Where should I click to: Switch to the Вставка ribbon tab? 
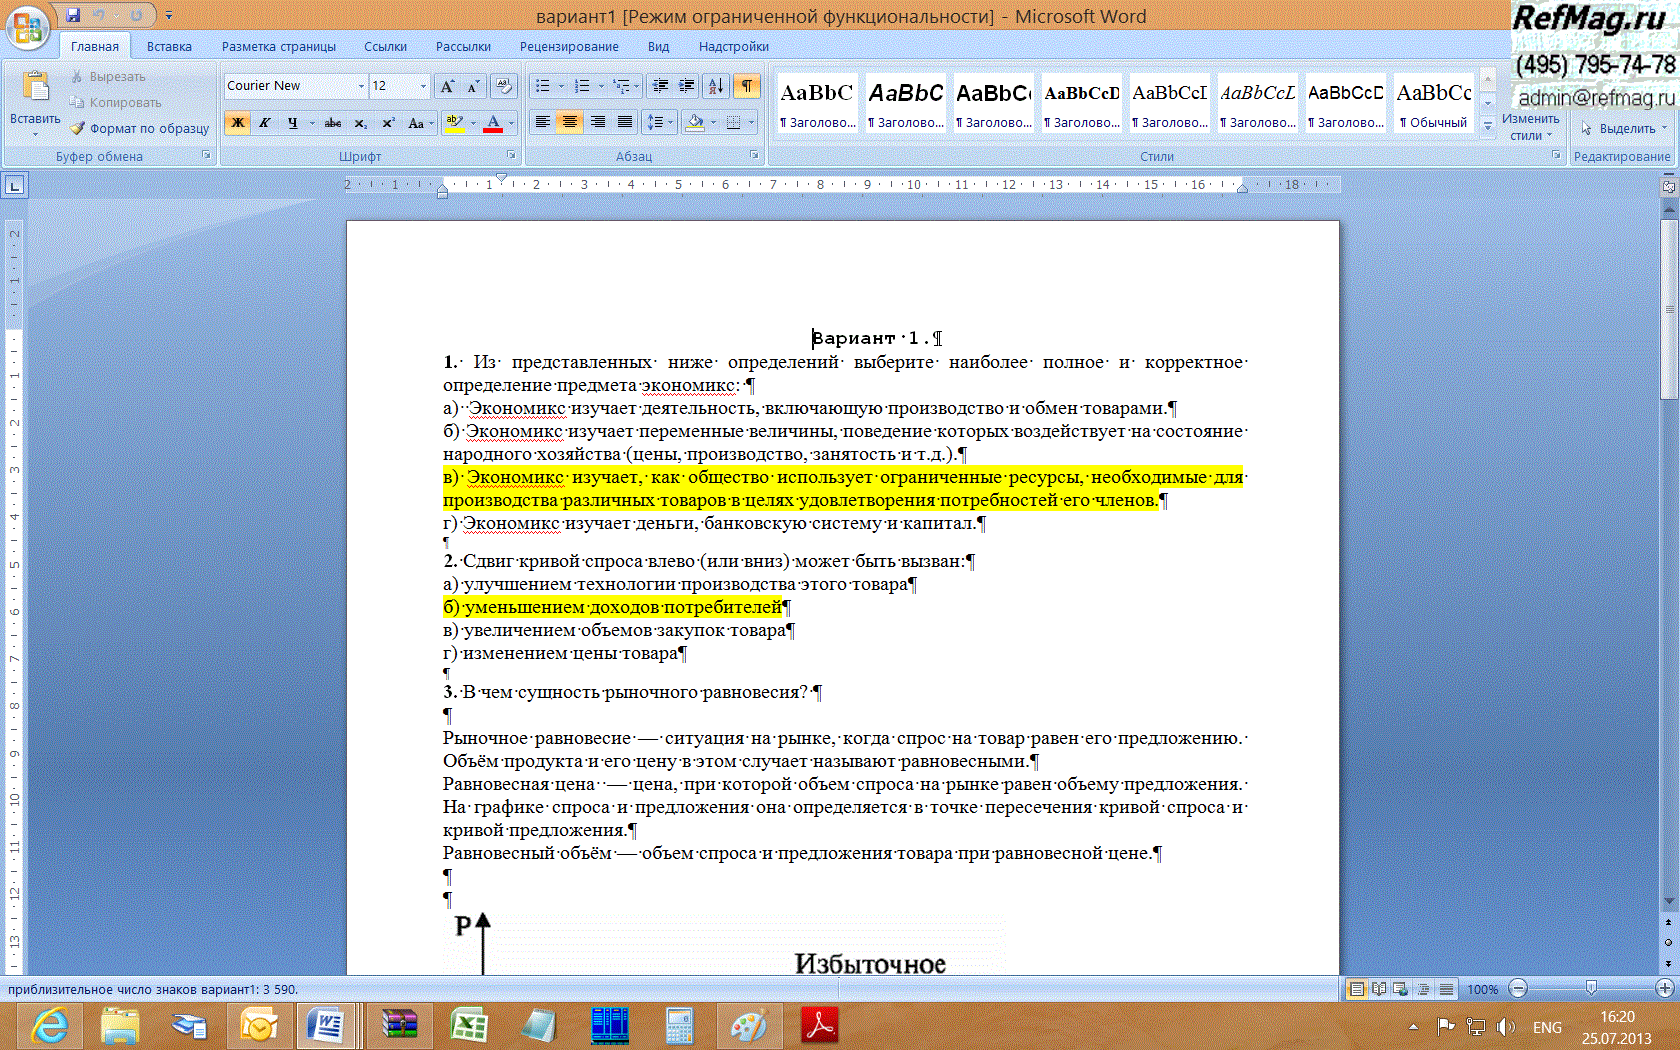(x=169, y=46)
